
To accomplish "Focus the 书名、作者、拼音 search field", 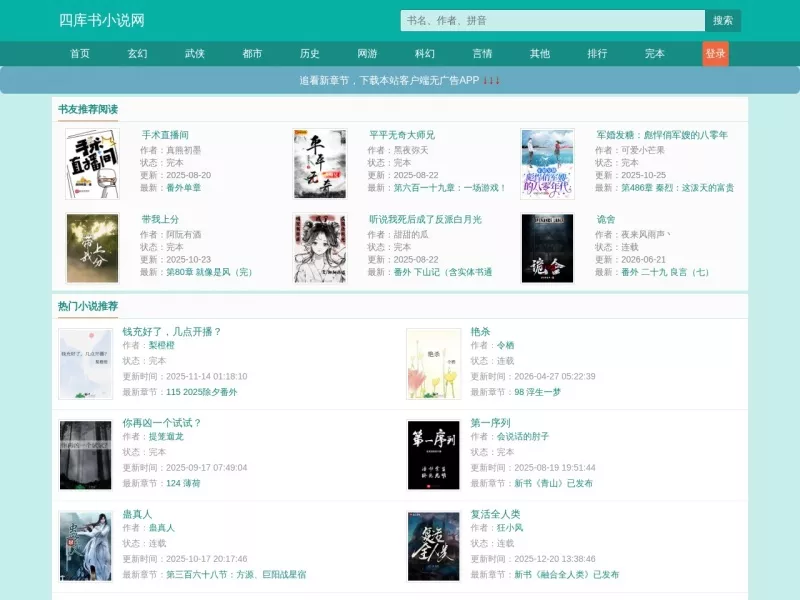I will [x=553, y=20].
